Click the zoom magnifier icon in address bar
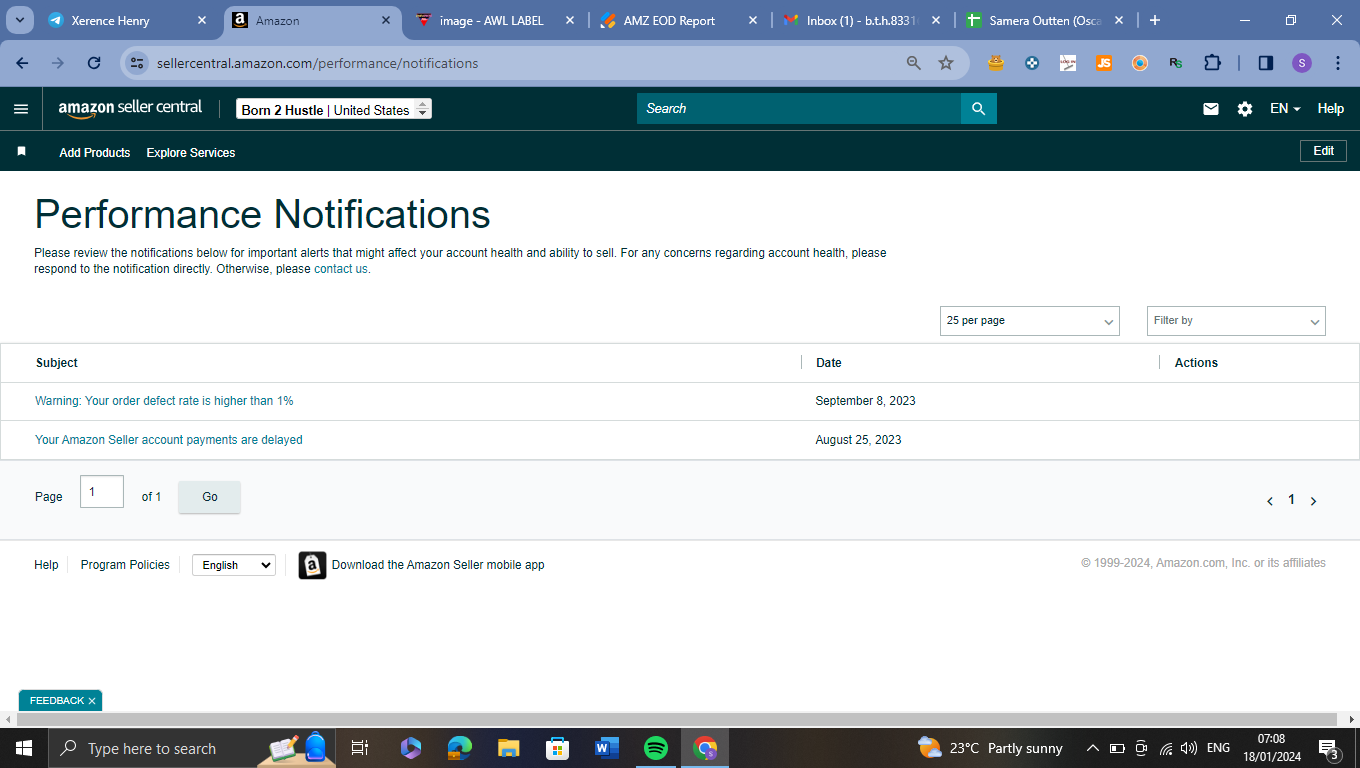This screenshot has width=1360, height=768. click(x=913, y=63)
